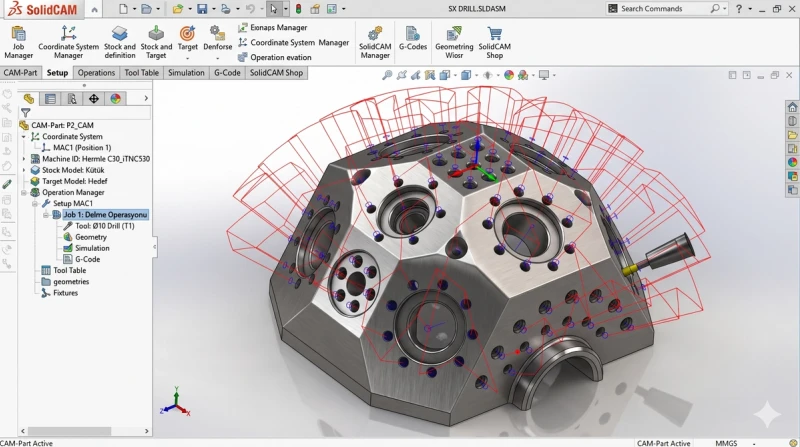The image size is (800, 447).
Task: Select Target Model: Hedef item
Action: [69, 181]
